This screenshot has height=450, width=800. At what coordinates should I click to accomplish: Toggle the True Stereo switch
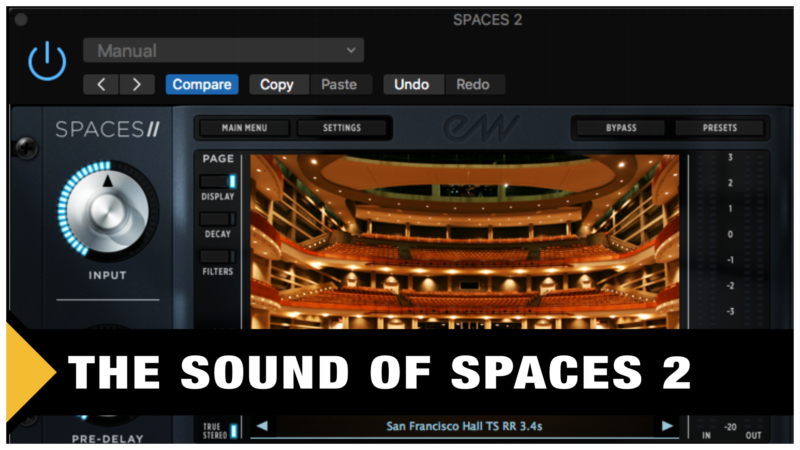coord(234,431)
